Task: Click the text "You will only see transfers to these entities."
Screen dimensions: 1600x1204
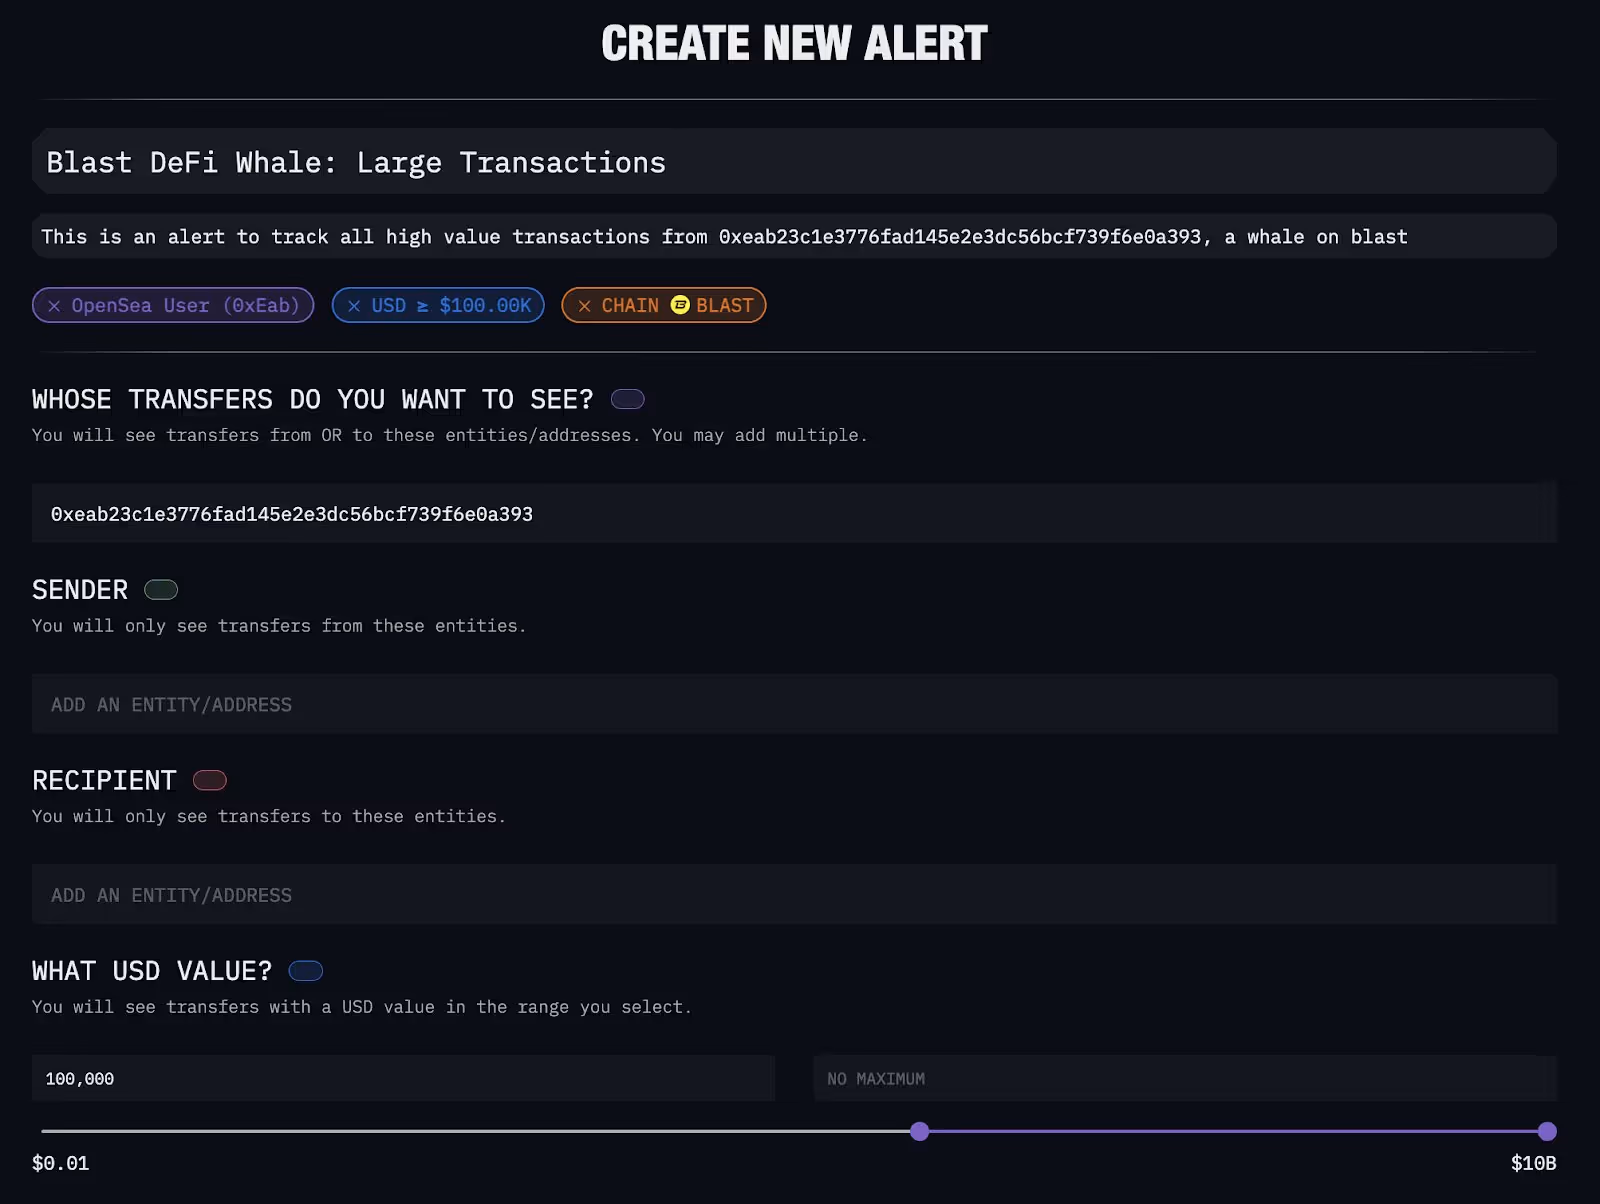Action: click(269, 817)
